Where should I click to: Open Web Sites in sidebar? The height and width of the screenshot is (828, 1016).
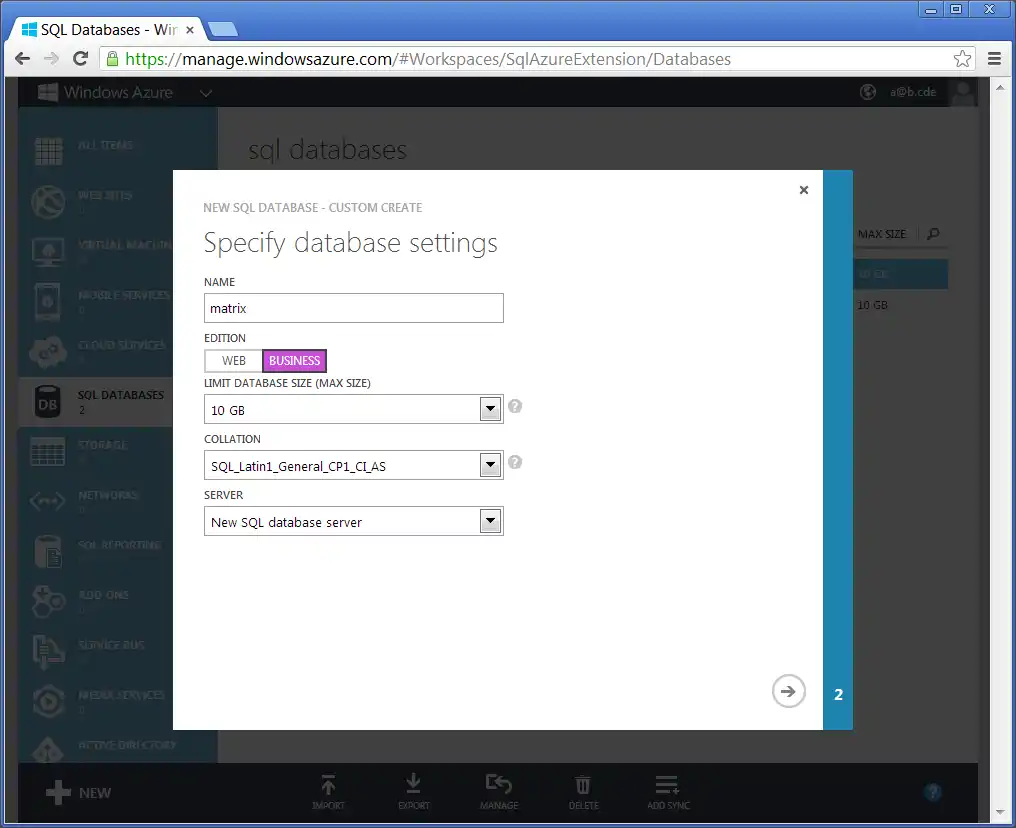96,201
